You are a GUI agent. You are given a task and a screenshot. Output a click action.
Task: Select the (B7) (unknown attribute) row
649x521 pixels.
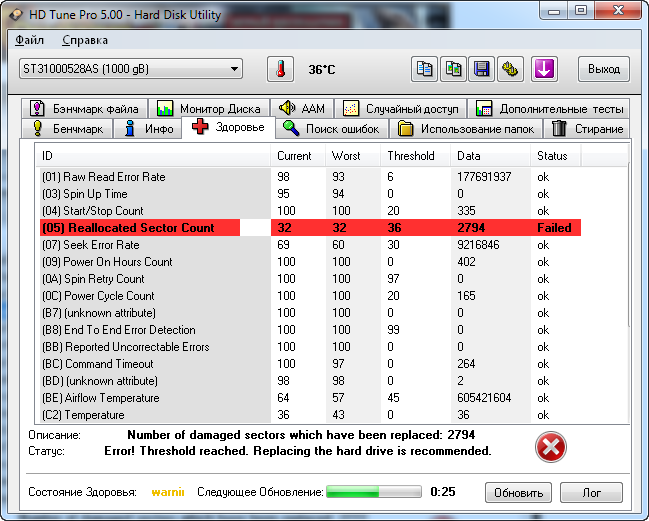tap(310, 312)
